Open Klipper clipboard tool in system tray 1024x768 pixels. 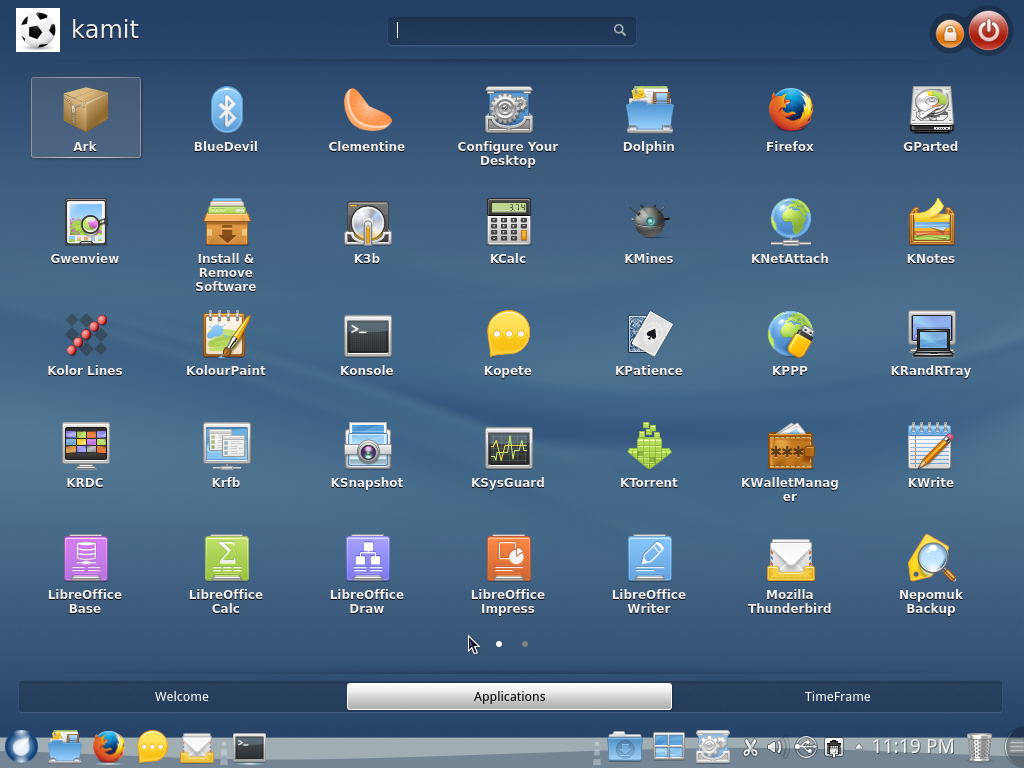pos(750,746)
